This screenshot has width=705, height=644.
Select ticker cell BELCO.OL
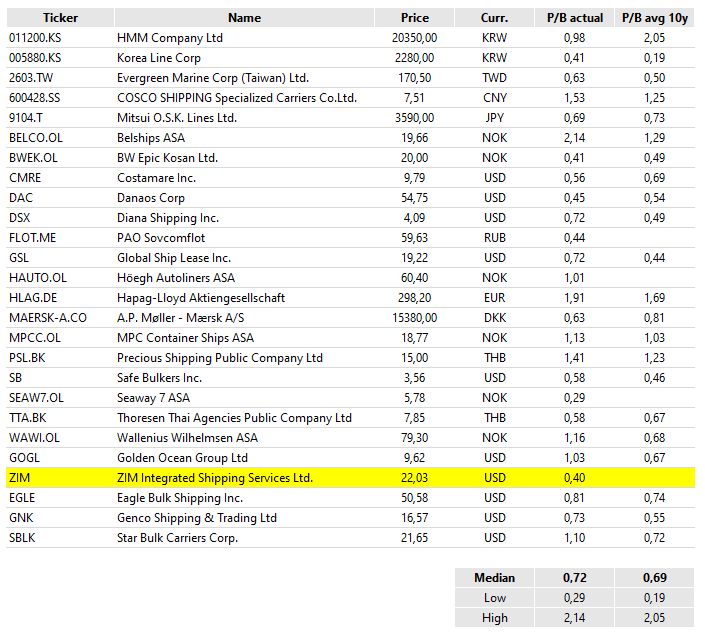pos(60,138)
